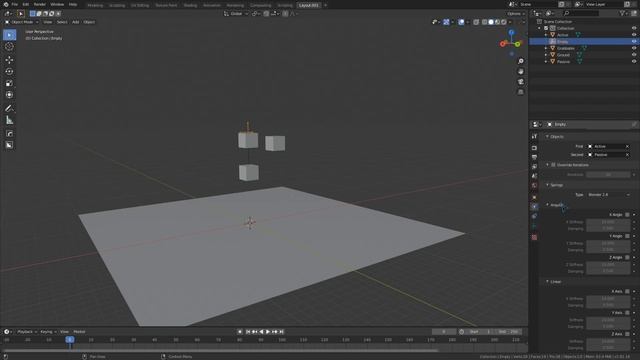The height and width of the screenshot is (360, 640).
Task: Open the File menu
Action: click(15, 4)
